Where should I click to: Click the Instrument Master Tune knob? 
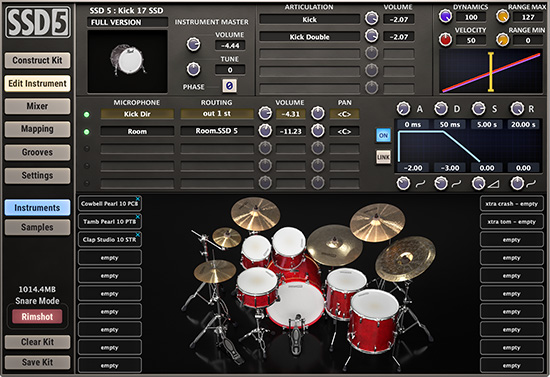tap(193, 69)
